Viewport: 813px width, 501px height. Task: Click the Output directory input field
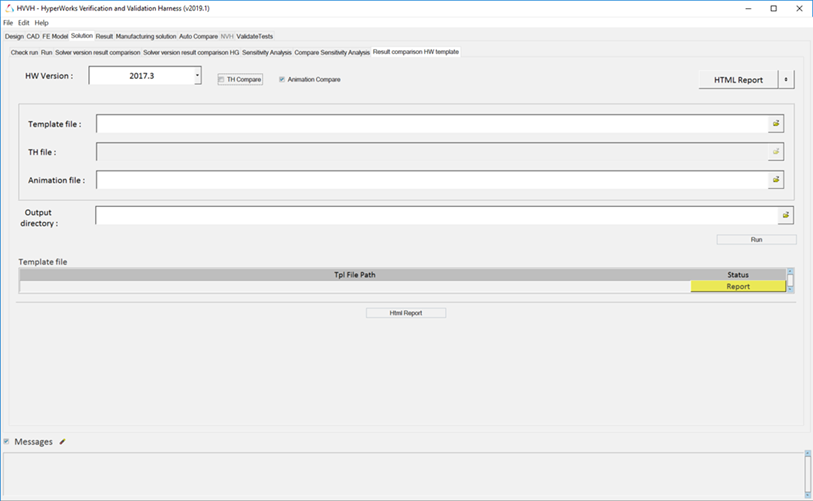coord(437,215)
